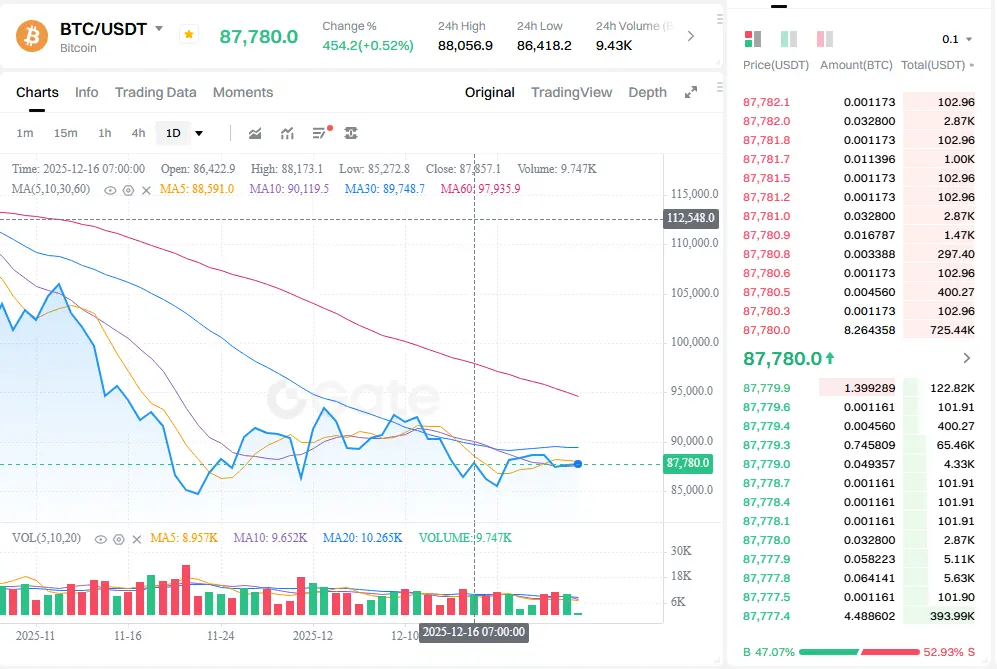Select ask price 87,780.0 in sell orders
This screenshot has width=997, height=669.
tap(766, 330)
